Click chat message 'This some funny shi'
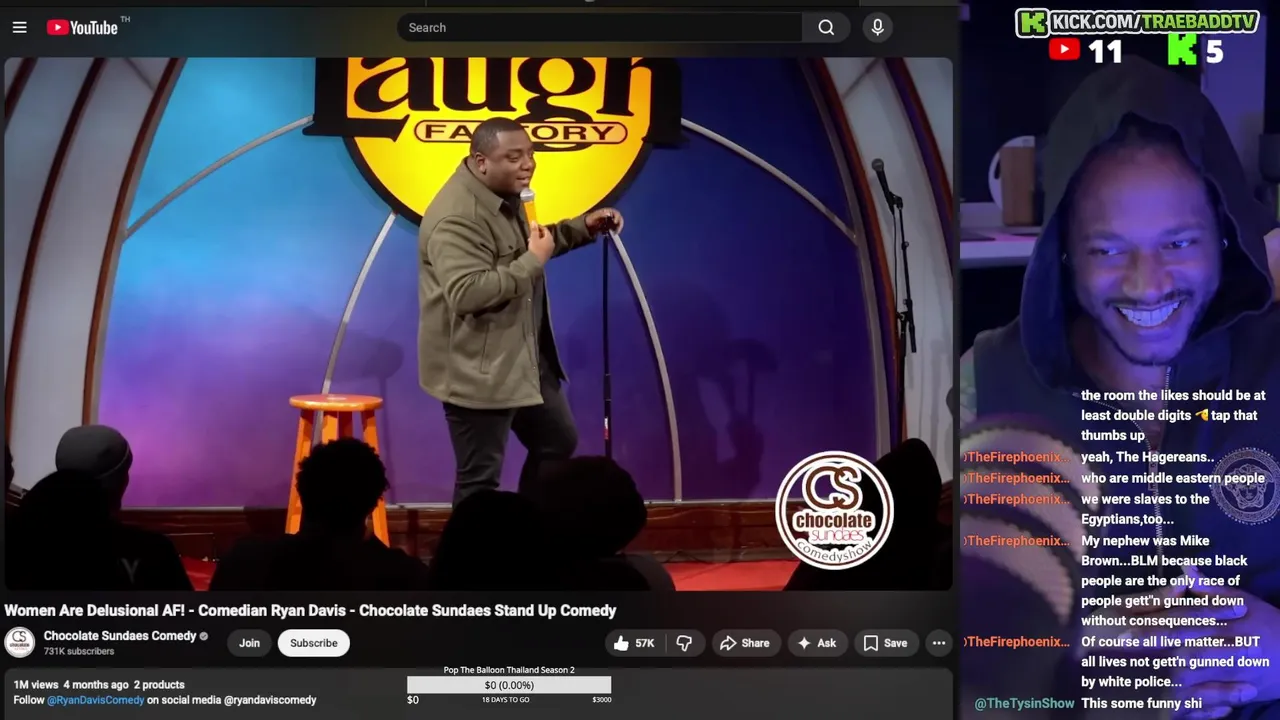 tap(1141, 704)
